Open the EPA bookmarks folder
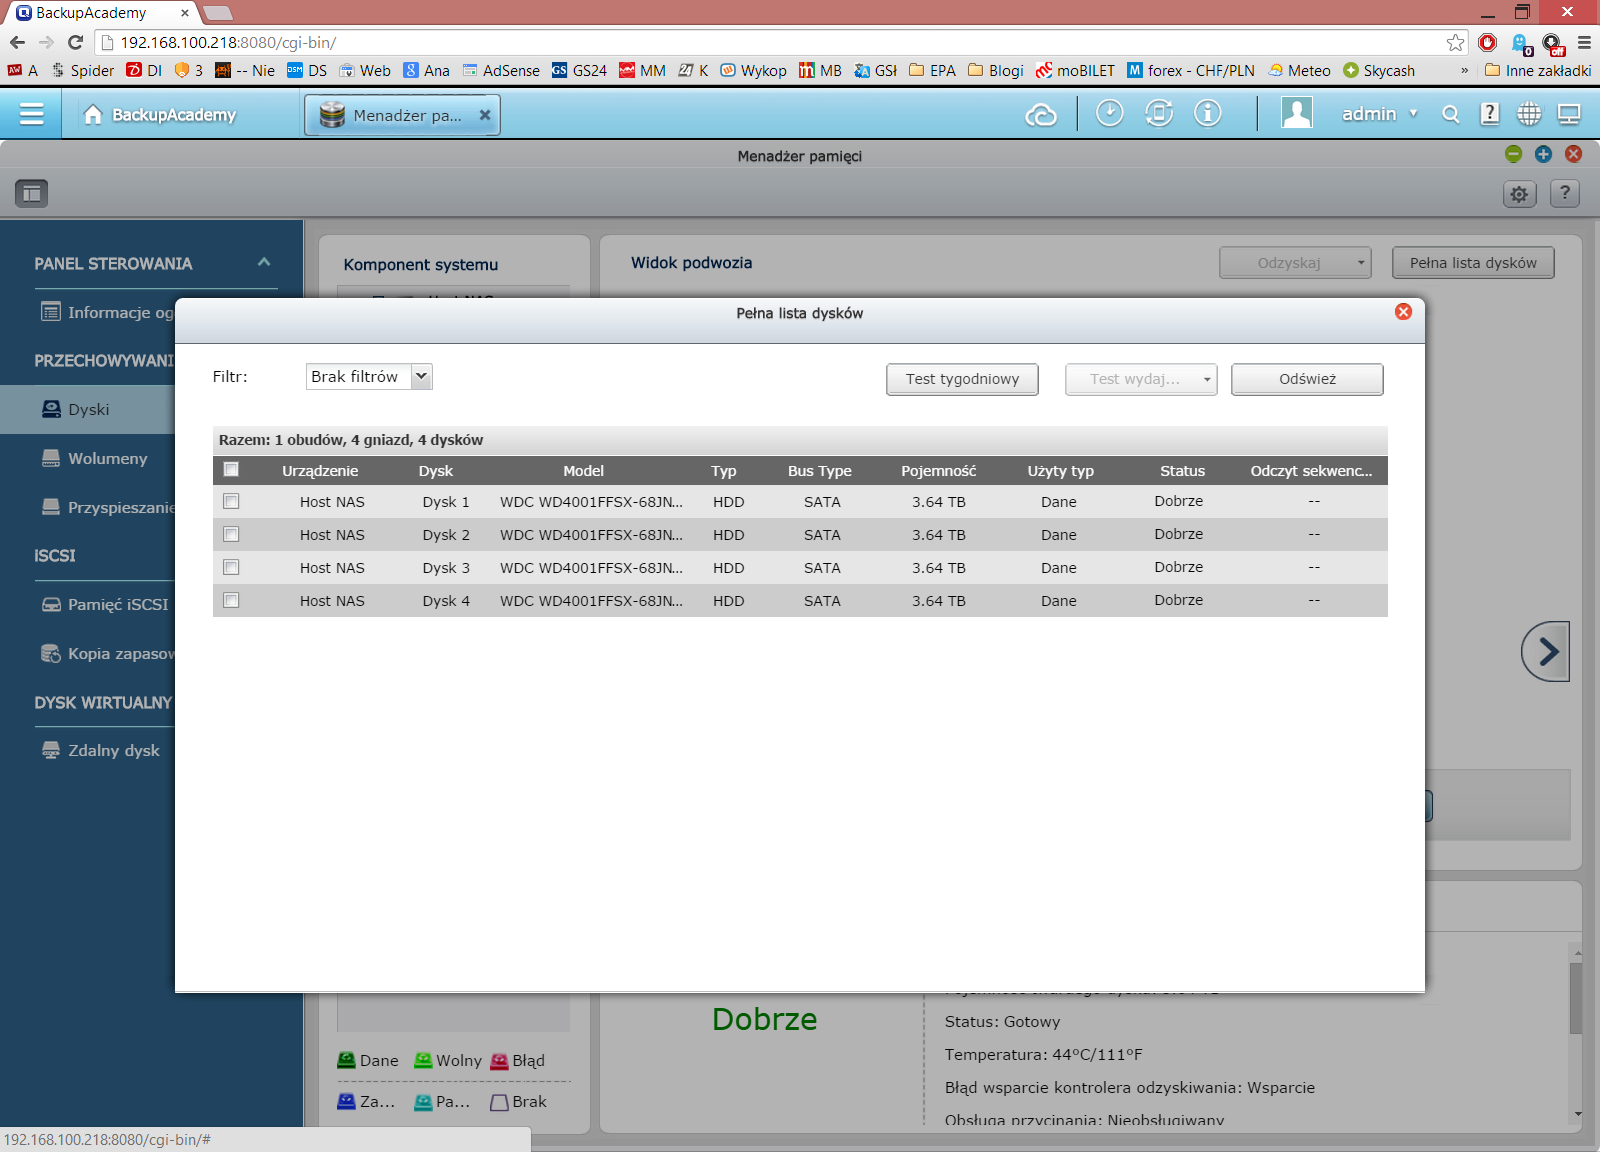The width and height of the screenshot is (1600, 1152). coord(932,70)
